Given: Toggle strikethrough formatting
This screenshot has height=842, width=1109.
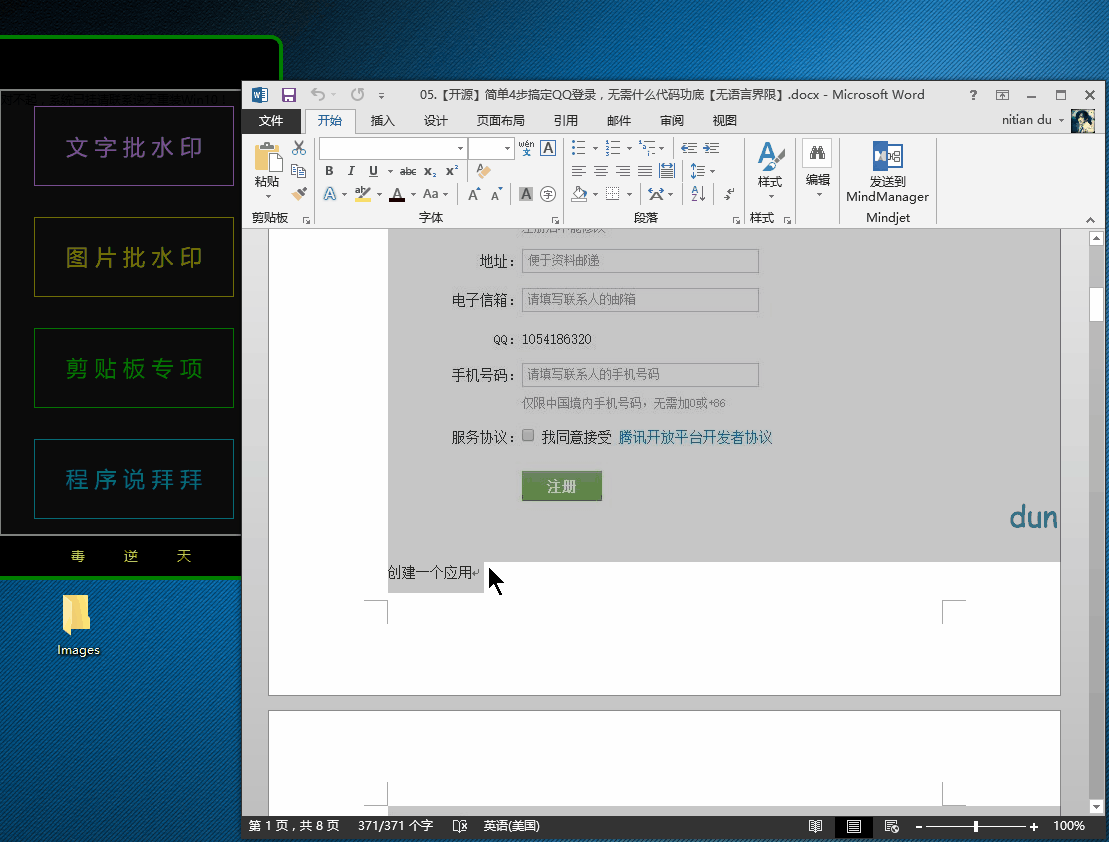Looking at the screenshot, I should [408, 171].
